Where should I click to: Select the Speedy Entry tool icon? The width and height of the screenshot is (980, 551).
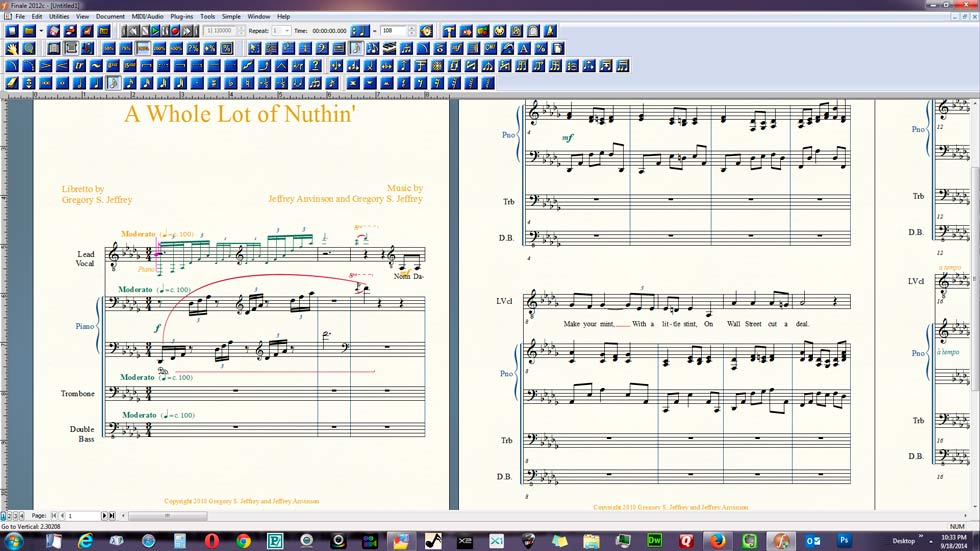point(372,48)
